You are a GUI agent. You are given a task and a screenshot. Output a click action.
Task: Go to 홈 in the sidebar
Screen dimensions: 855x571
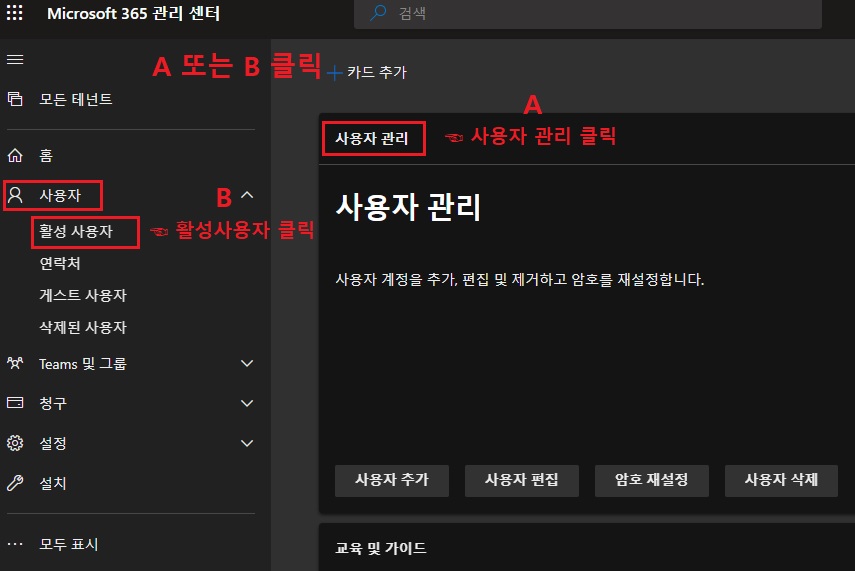(x=46, y=155)
